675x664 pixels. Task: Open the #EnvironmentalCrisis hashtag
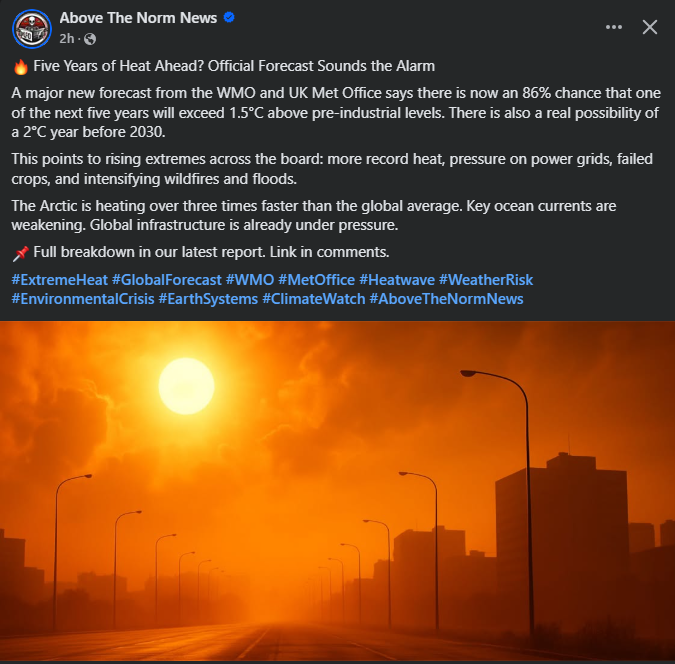click(83, 299)
